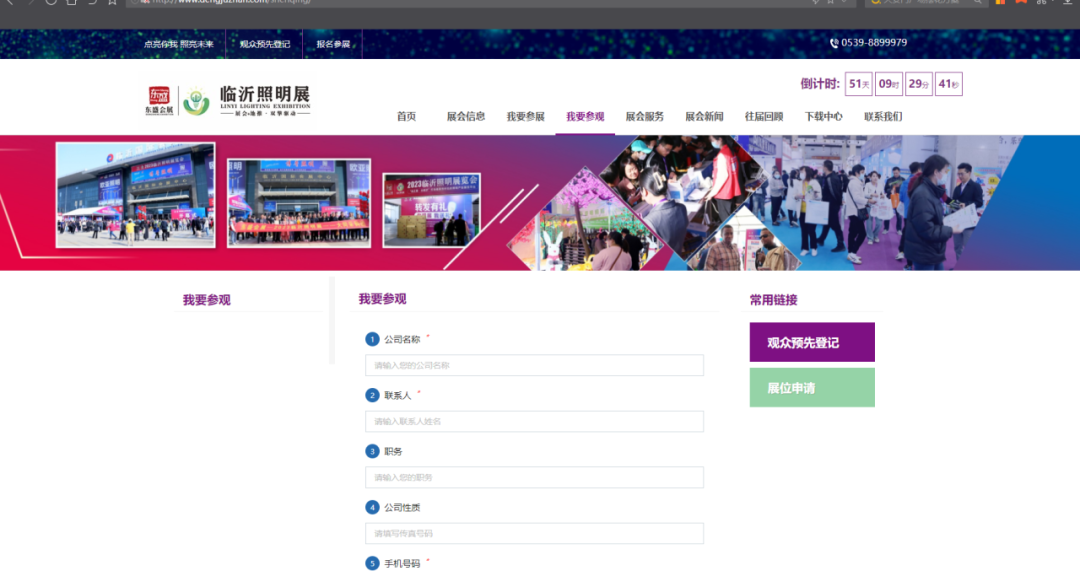Open the 展会新闻 navigation item
The width and height of the screenshot is (1080, 571).
point(704,116)
